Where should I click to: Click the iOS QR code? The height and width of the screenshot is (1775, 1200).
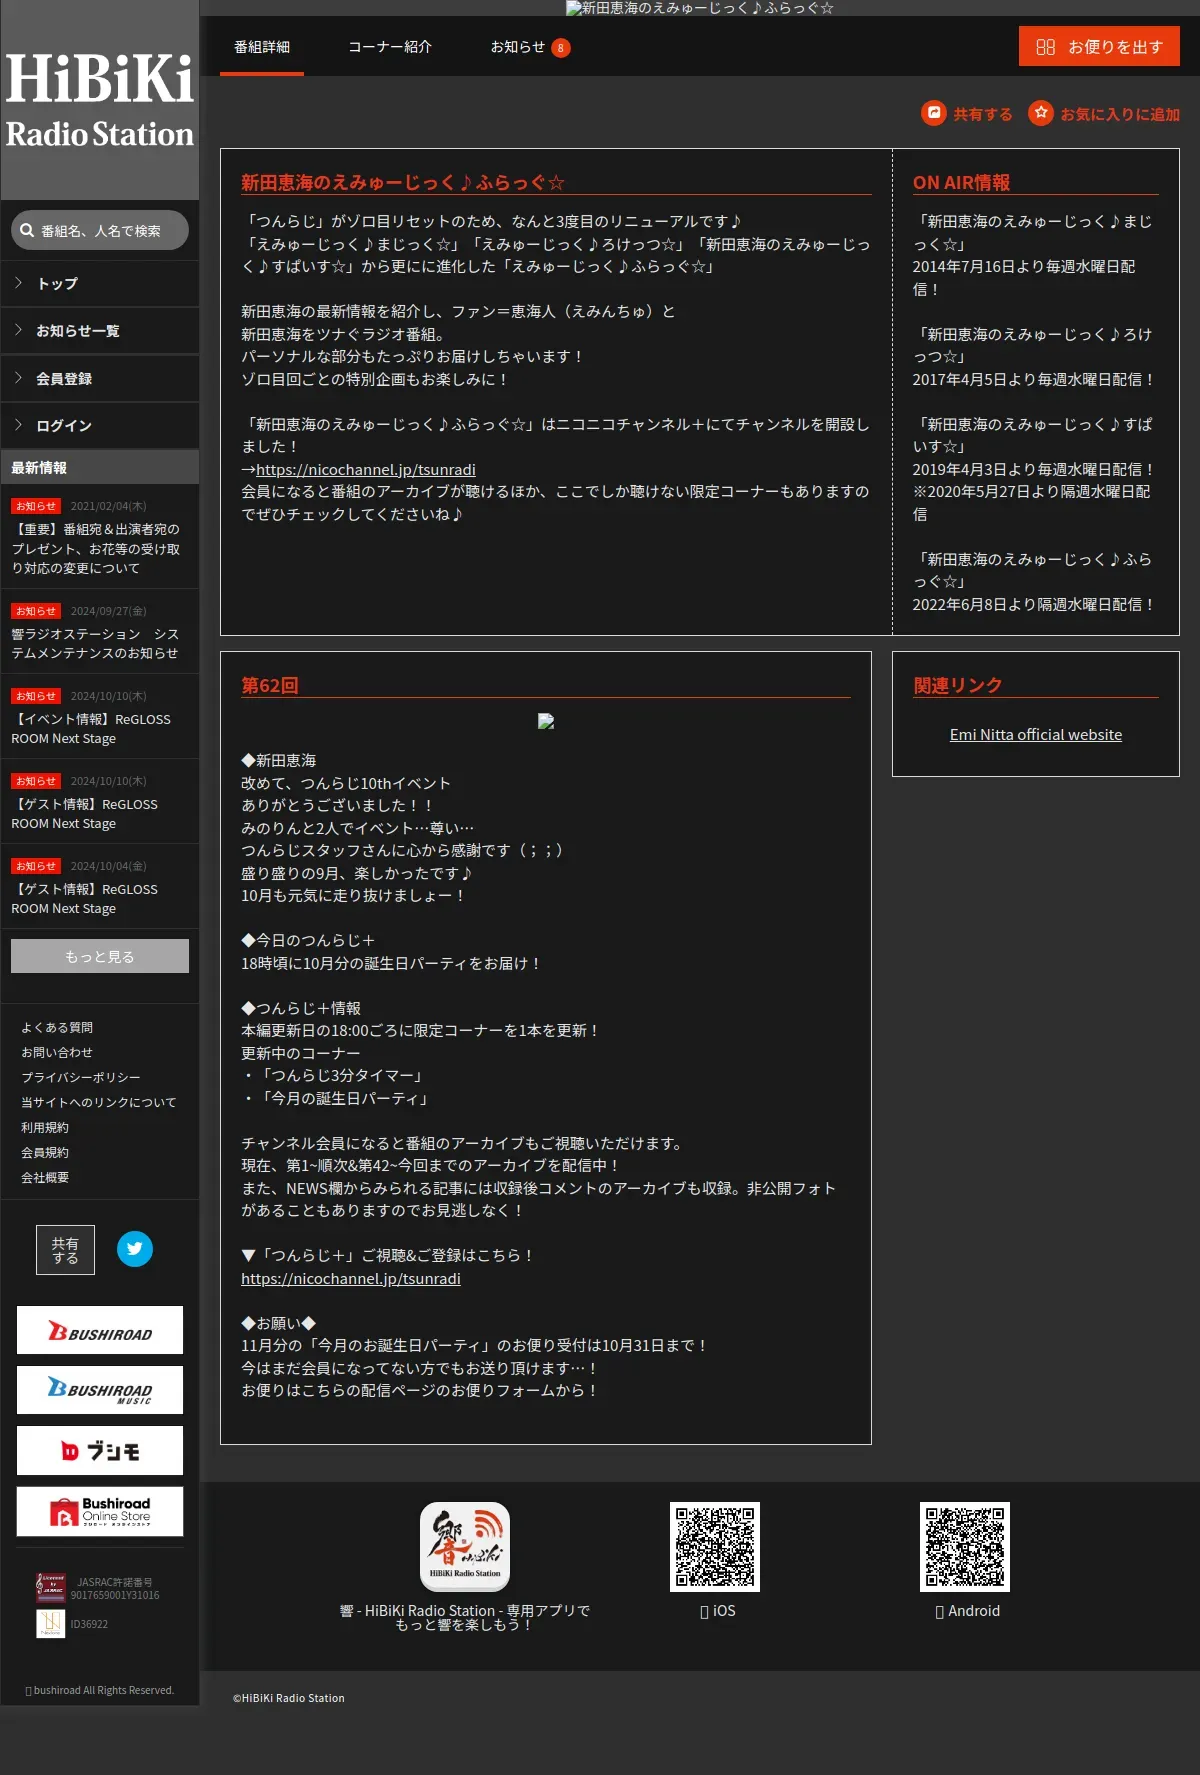(x=715, y=1546)
